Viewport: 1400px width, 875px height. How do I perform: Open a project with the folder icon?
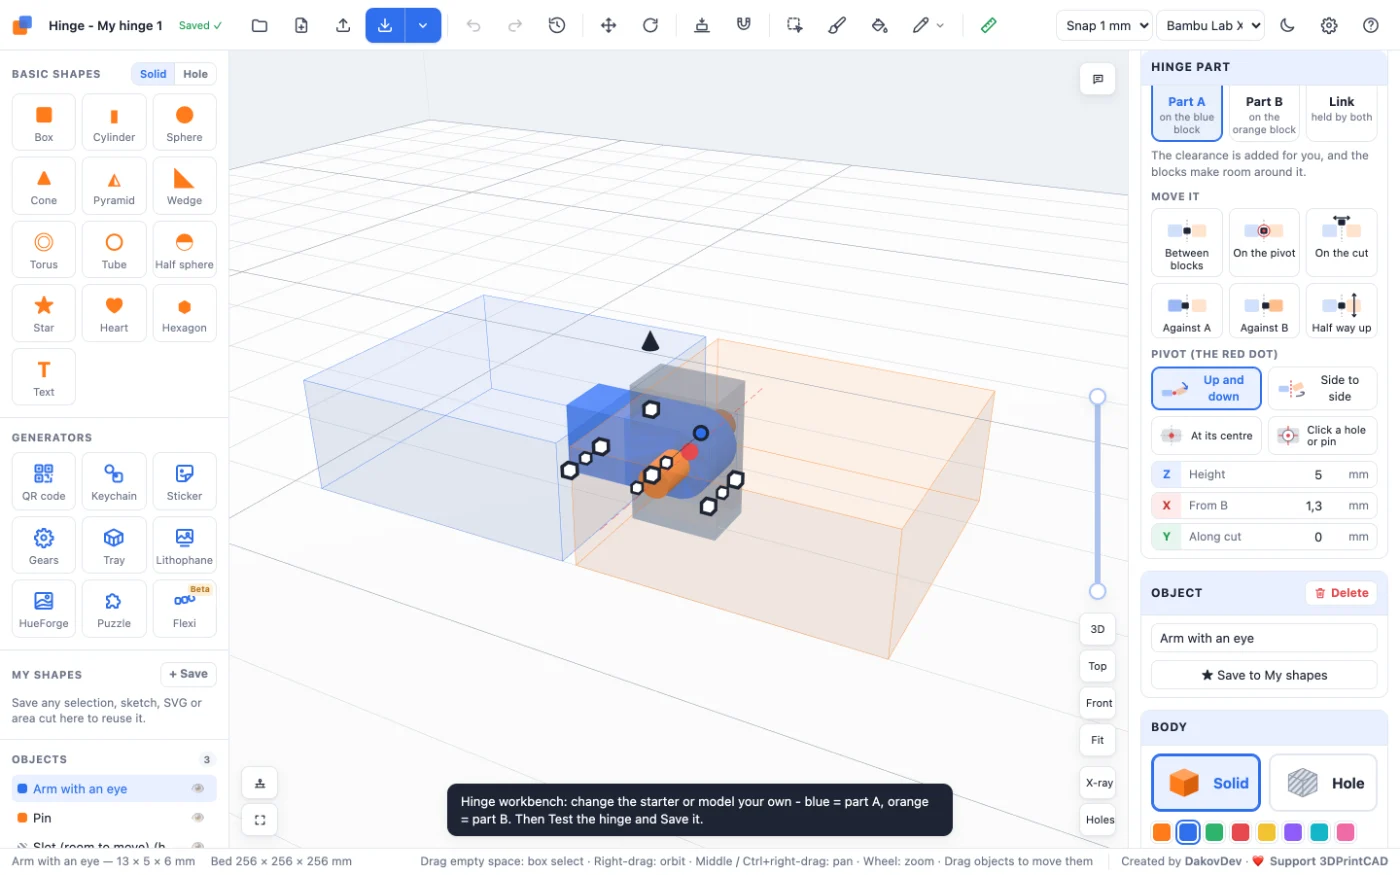point(259,26)
